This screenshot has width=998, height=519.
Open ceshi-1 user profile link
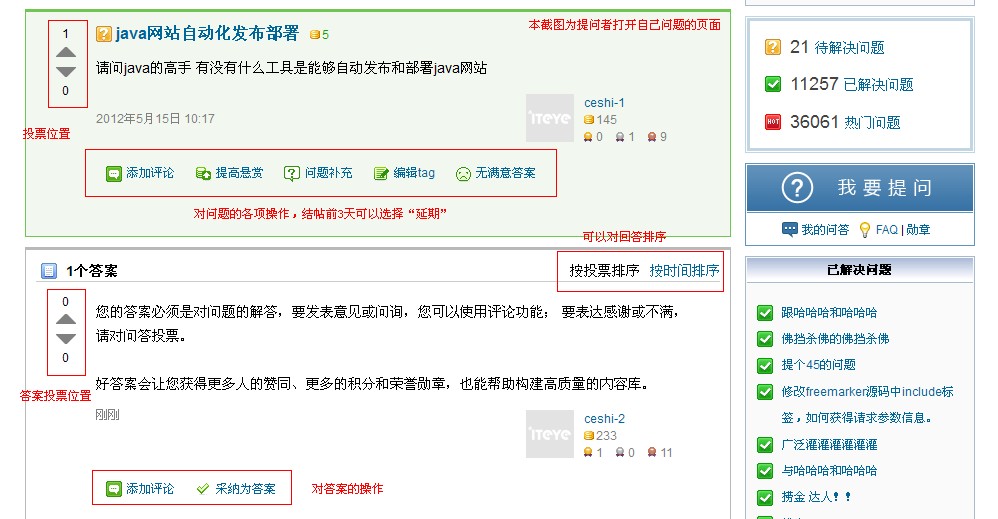(x=604, y=103)
